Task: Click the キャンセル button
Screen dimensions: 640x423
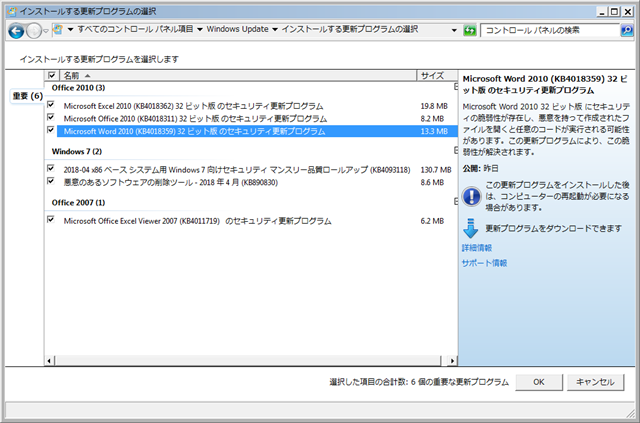Action: point(595,382)
